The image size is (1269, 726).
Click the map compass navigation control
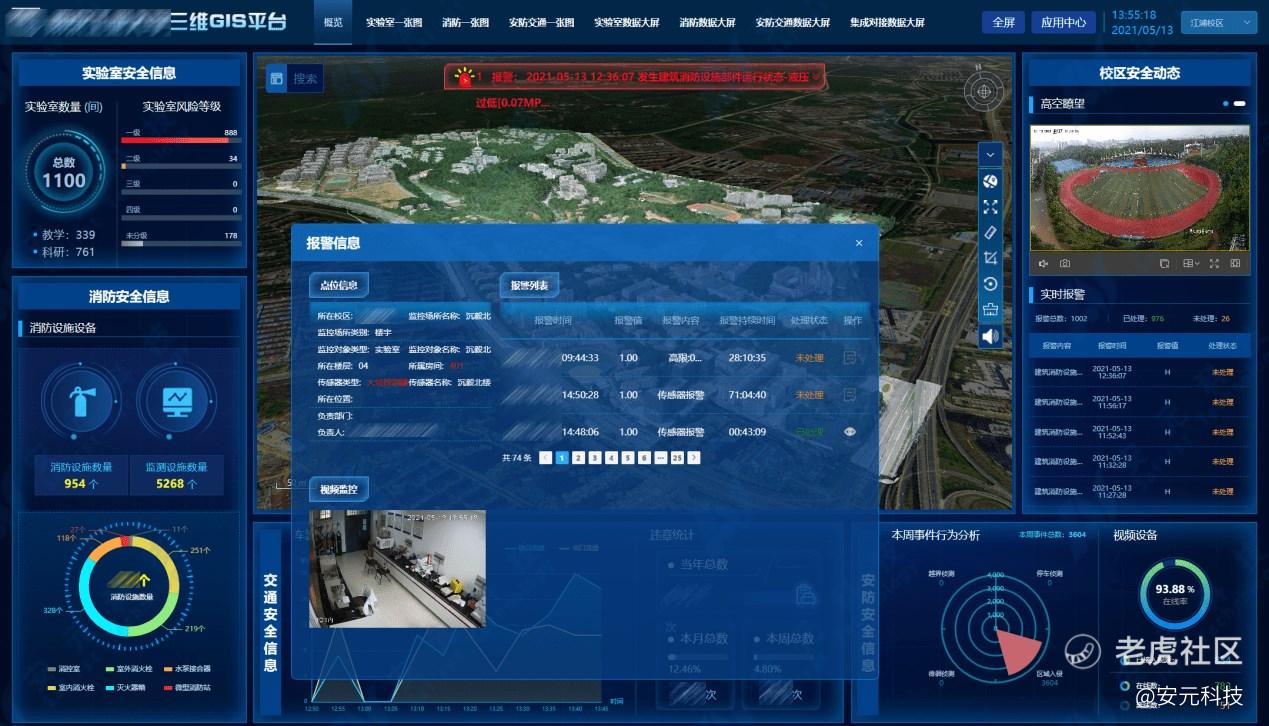coord(984,91)
